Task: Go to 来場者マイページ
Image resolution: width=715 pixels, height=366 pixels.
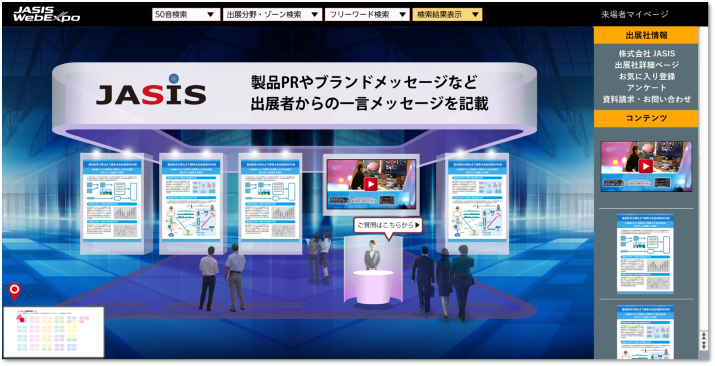Action: coord(635,15)
